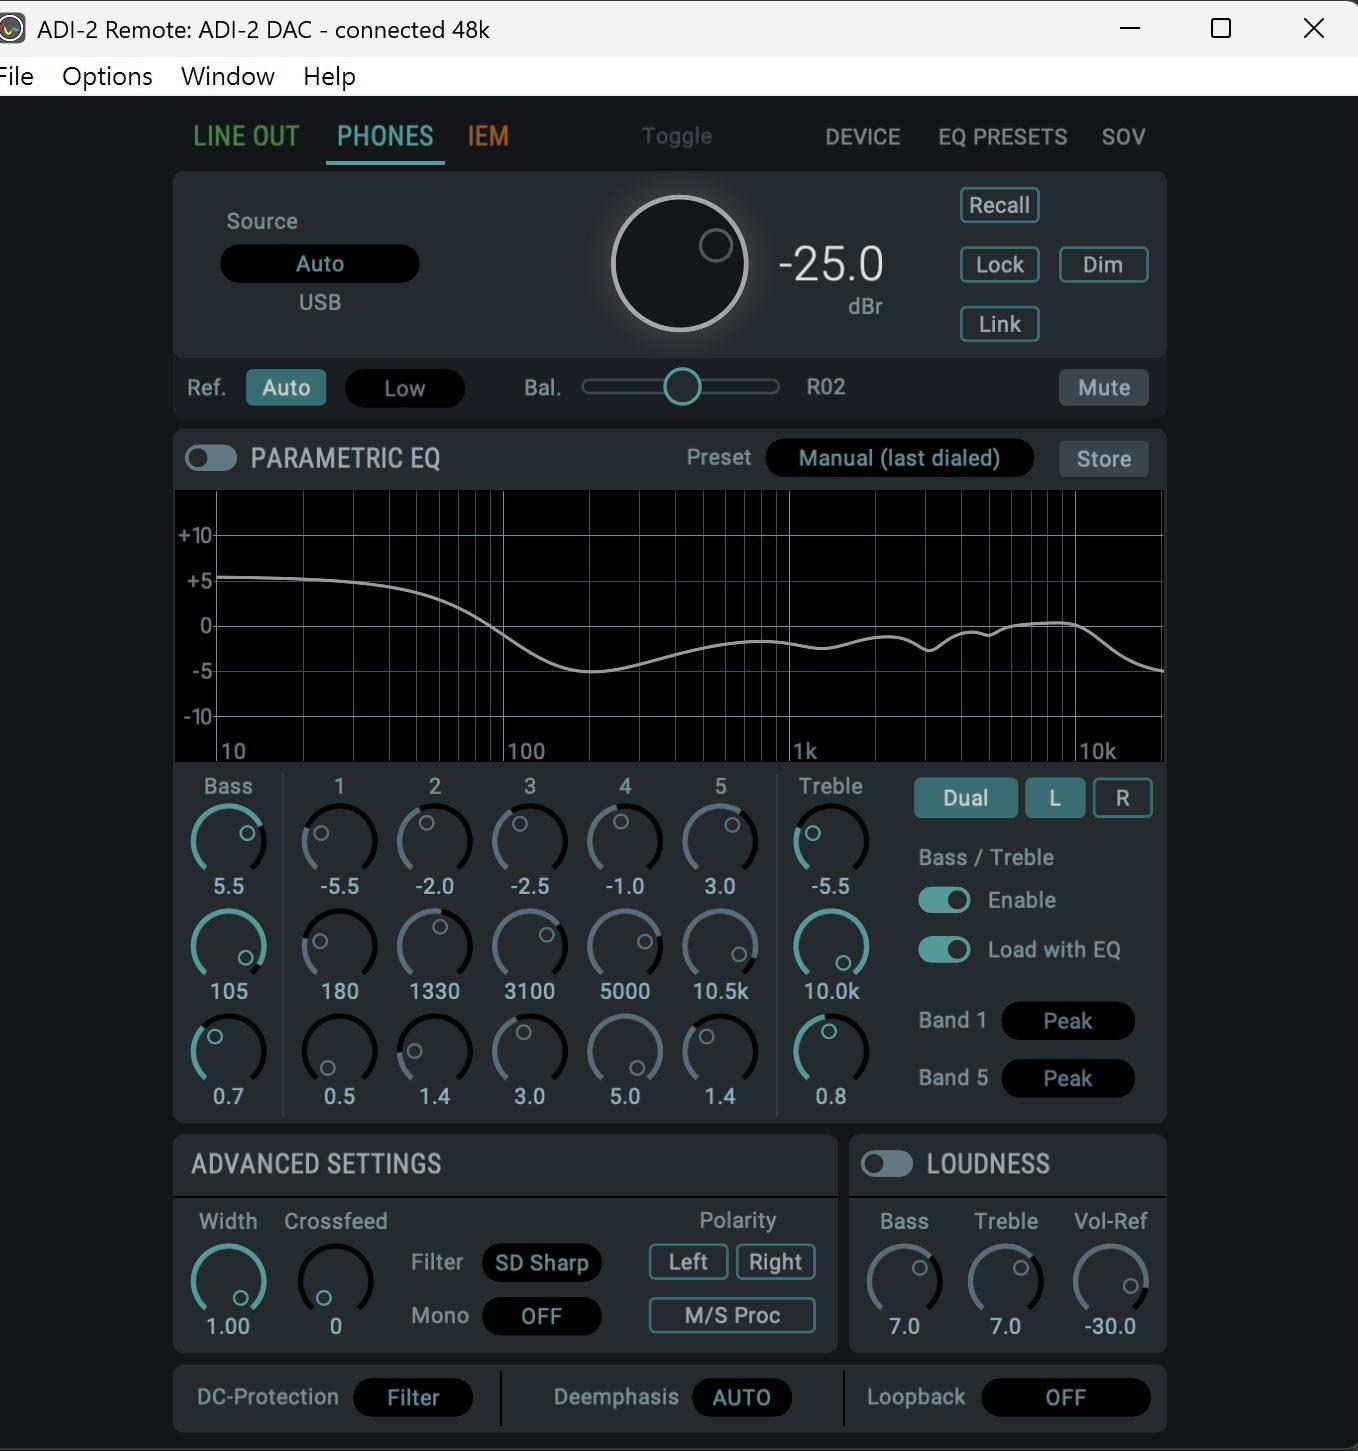
Task: Switch to the LINE OUT tab
Action: click(246, 136)
